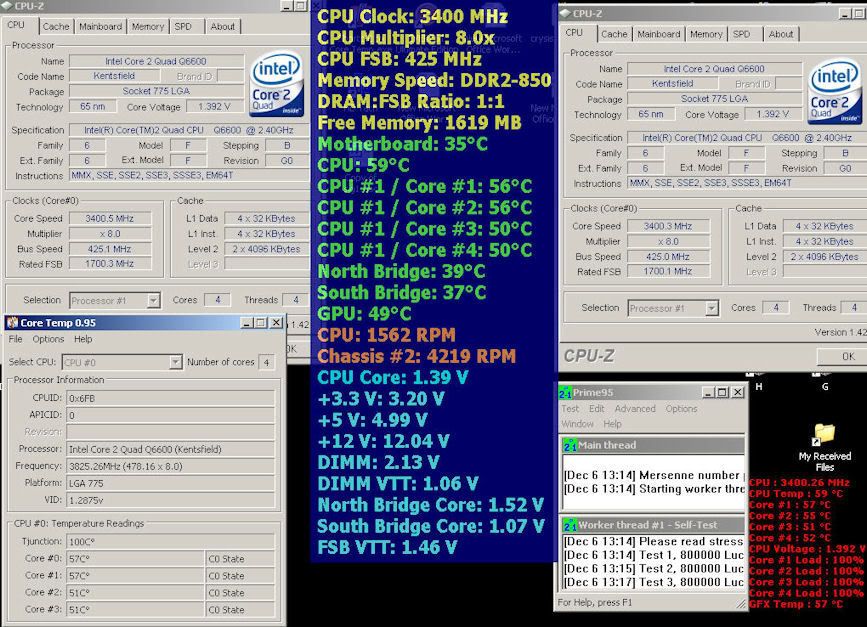The image size is (867, 627).
Task: Go to the SPD tab in right CPU-Z
Action: [x=741, y=34]
